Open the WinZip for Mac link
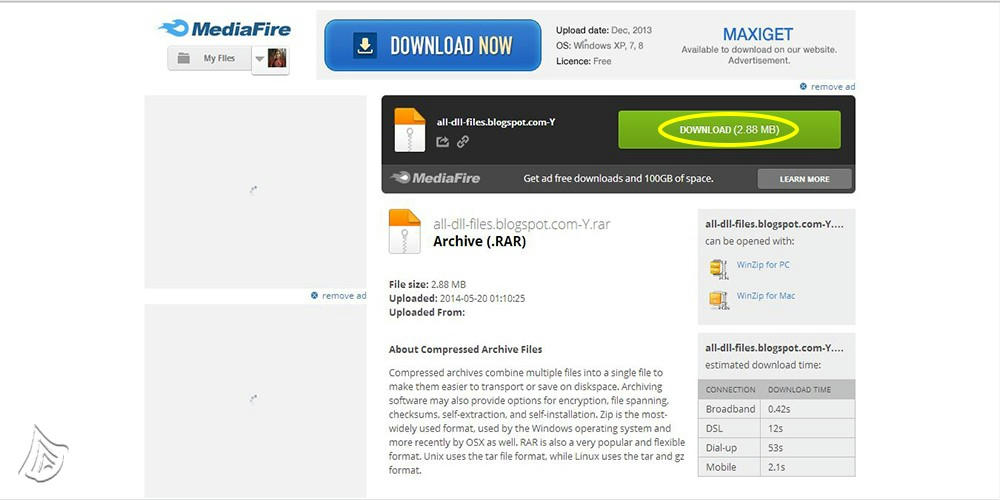Image resolution: width=1000 pixels, height=500 pixels. pyautogui.click(x=765, y=296)
